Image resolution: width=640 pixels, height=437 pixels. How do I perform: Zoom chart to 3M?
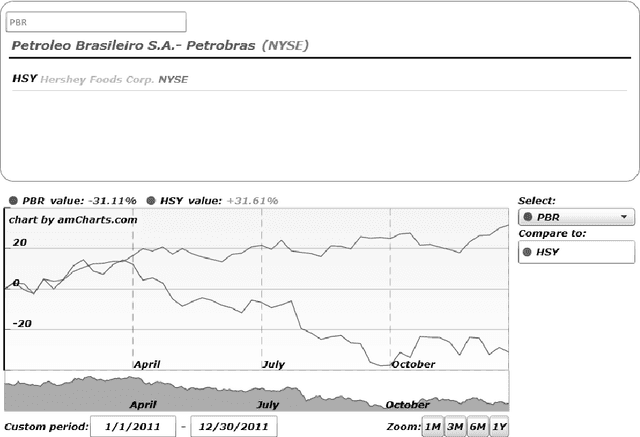[x=454, y=427]
